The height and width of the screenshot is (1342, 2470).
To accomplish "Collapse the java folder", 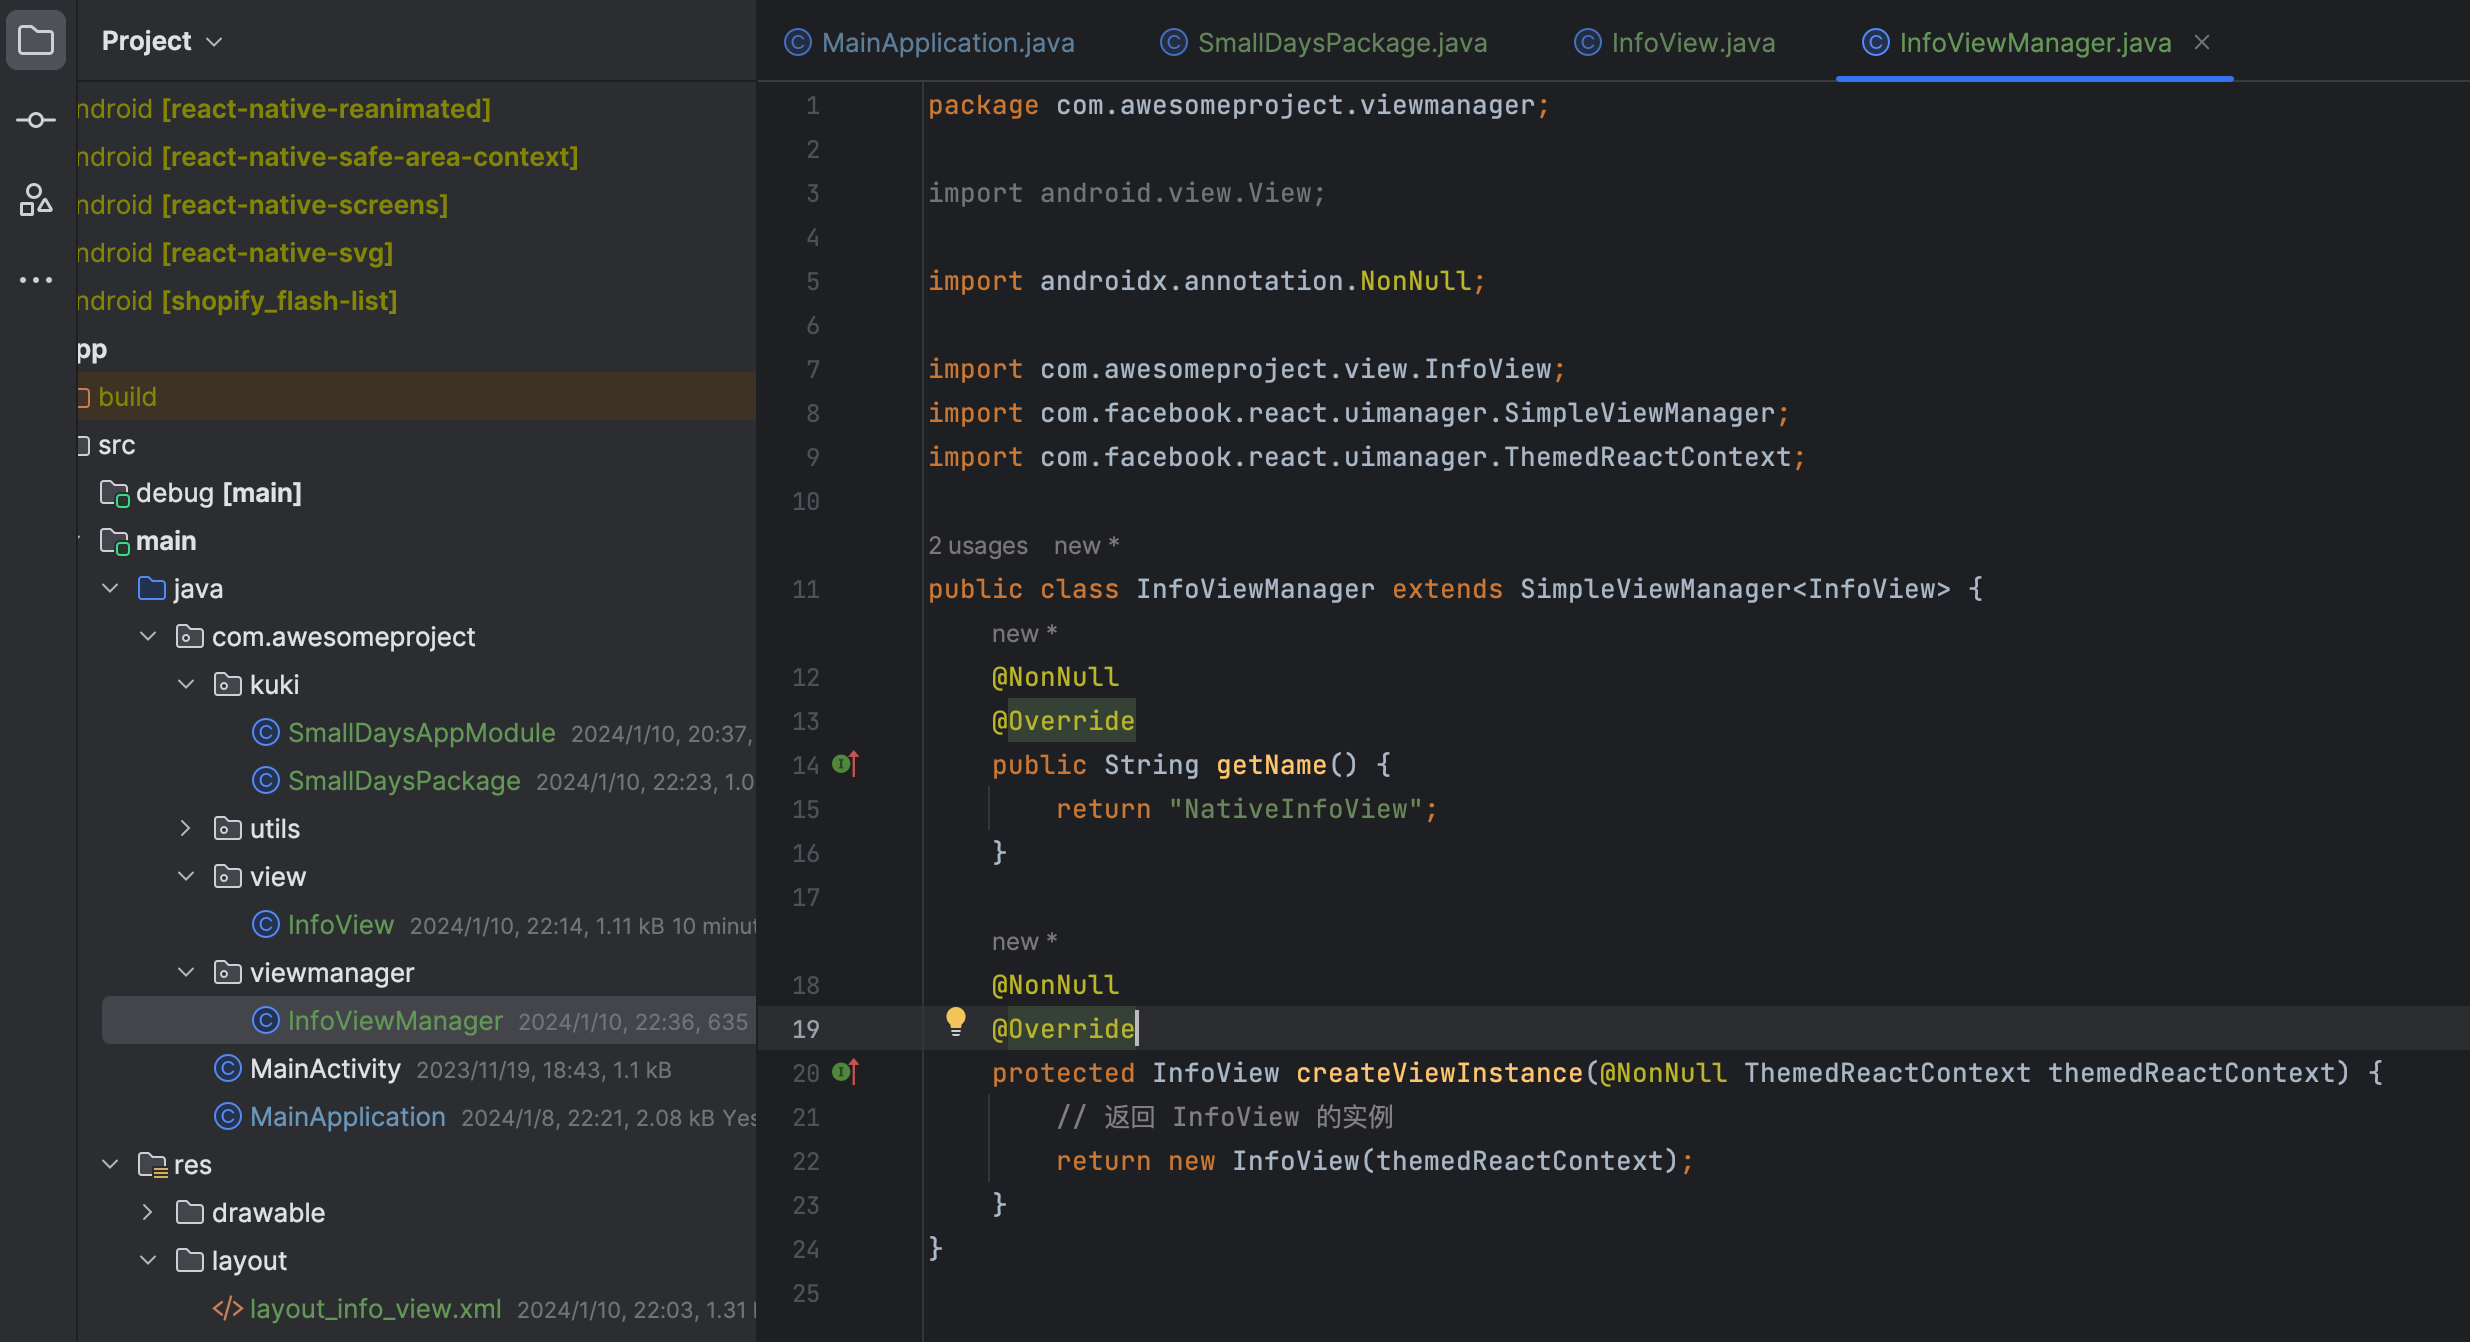I will (111, 589).
